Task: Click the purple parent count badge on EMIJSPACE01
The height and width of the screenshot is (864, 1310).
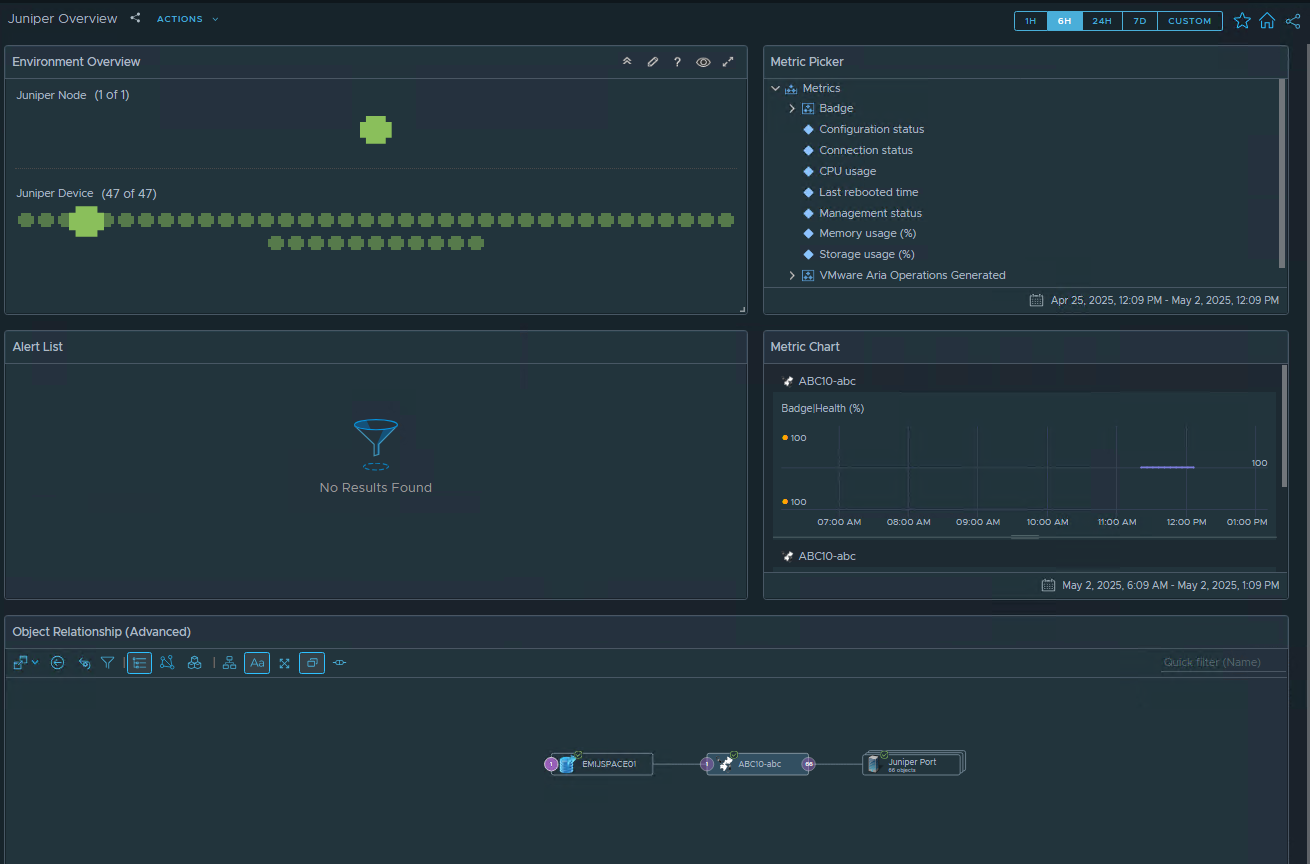Action: tap(551, 764)
